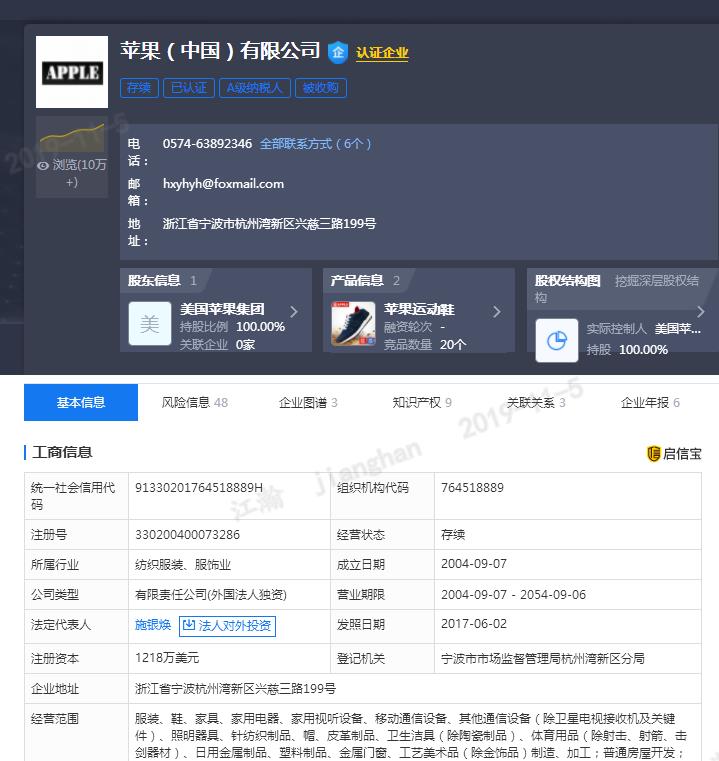The height and width of the screenshot is (761, 719).
Task: Open legal representative 施银焕 link
Action: point(153,625)
